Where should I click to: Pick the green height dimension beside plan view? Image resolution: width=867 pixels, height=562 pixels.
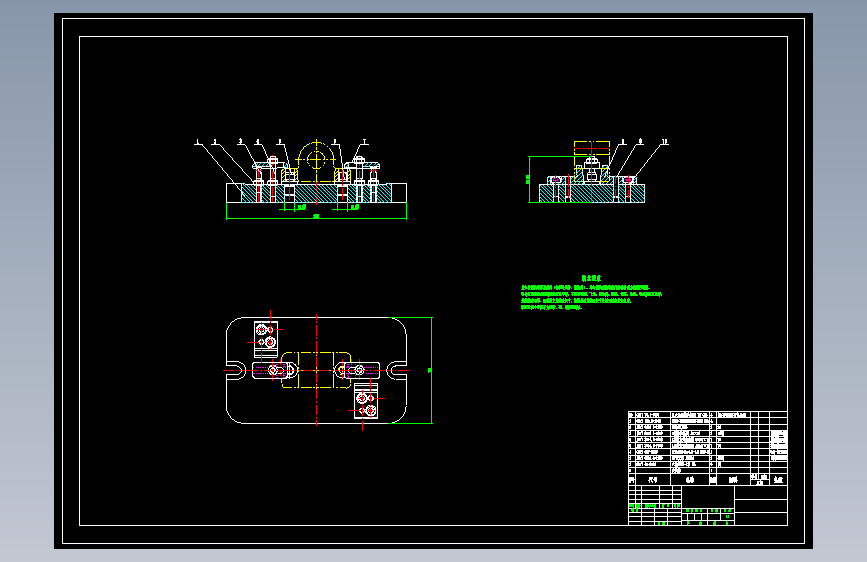[429, 370]
